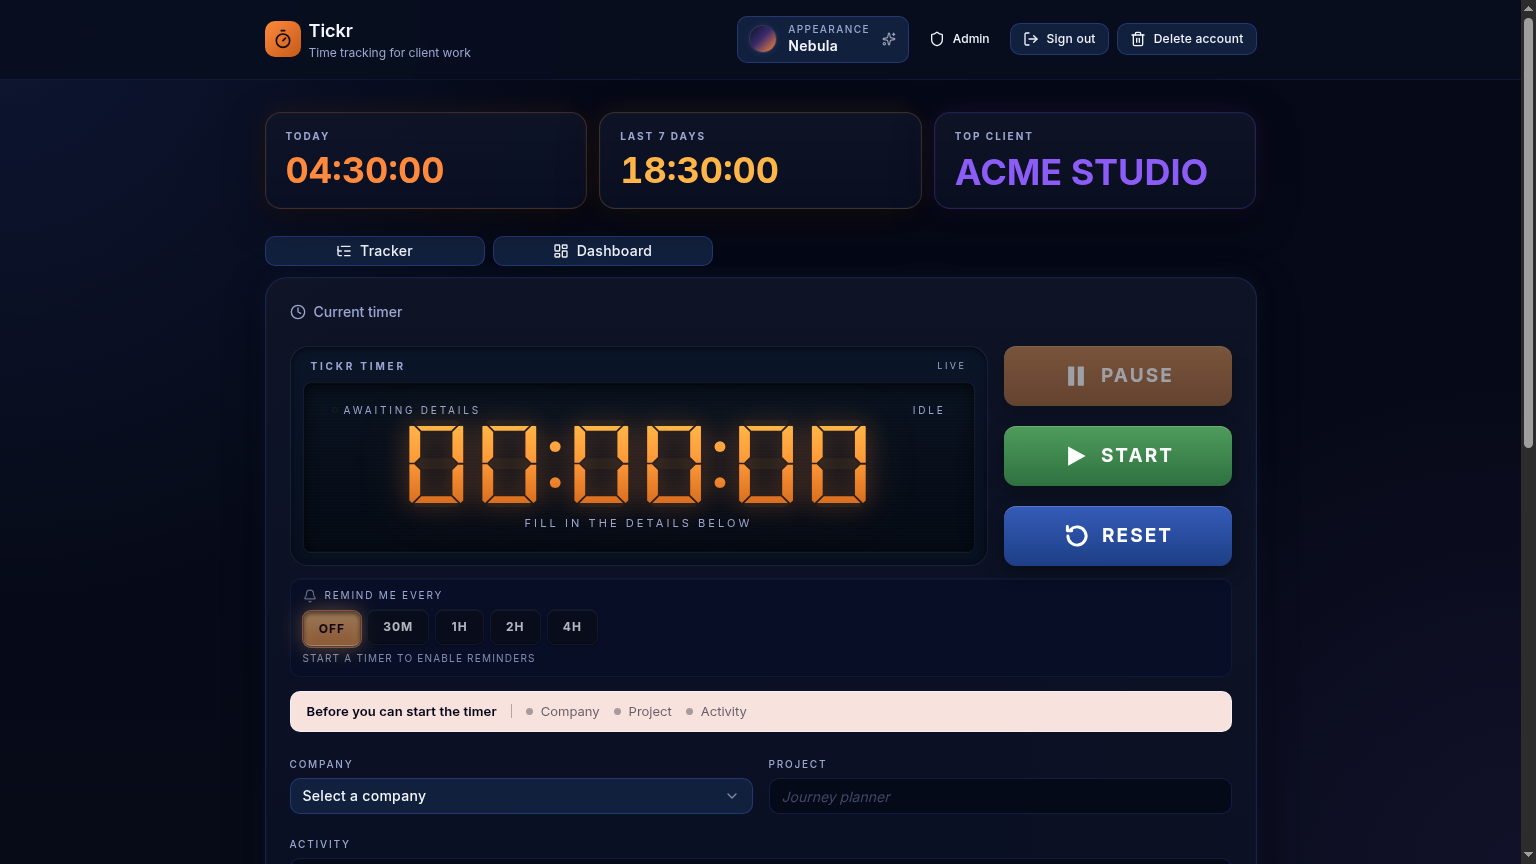Viewport: 1536px width, 864px height.
Task: Click the Delete account button
Action: point(1187,39)
